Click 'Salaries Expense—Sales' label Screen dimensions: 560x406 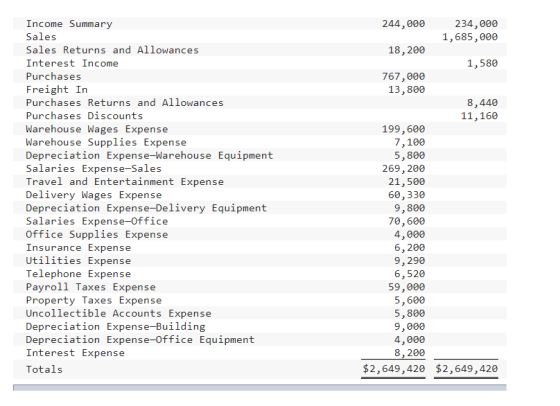click(94, 169)
